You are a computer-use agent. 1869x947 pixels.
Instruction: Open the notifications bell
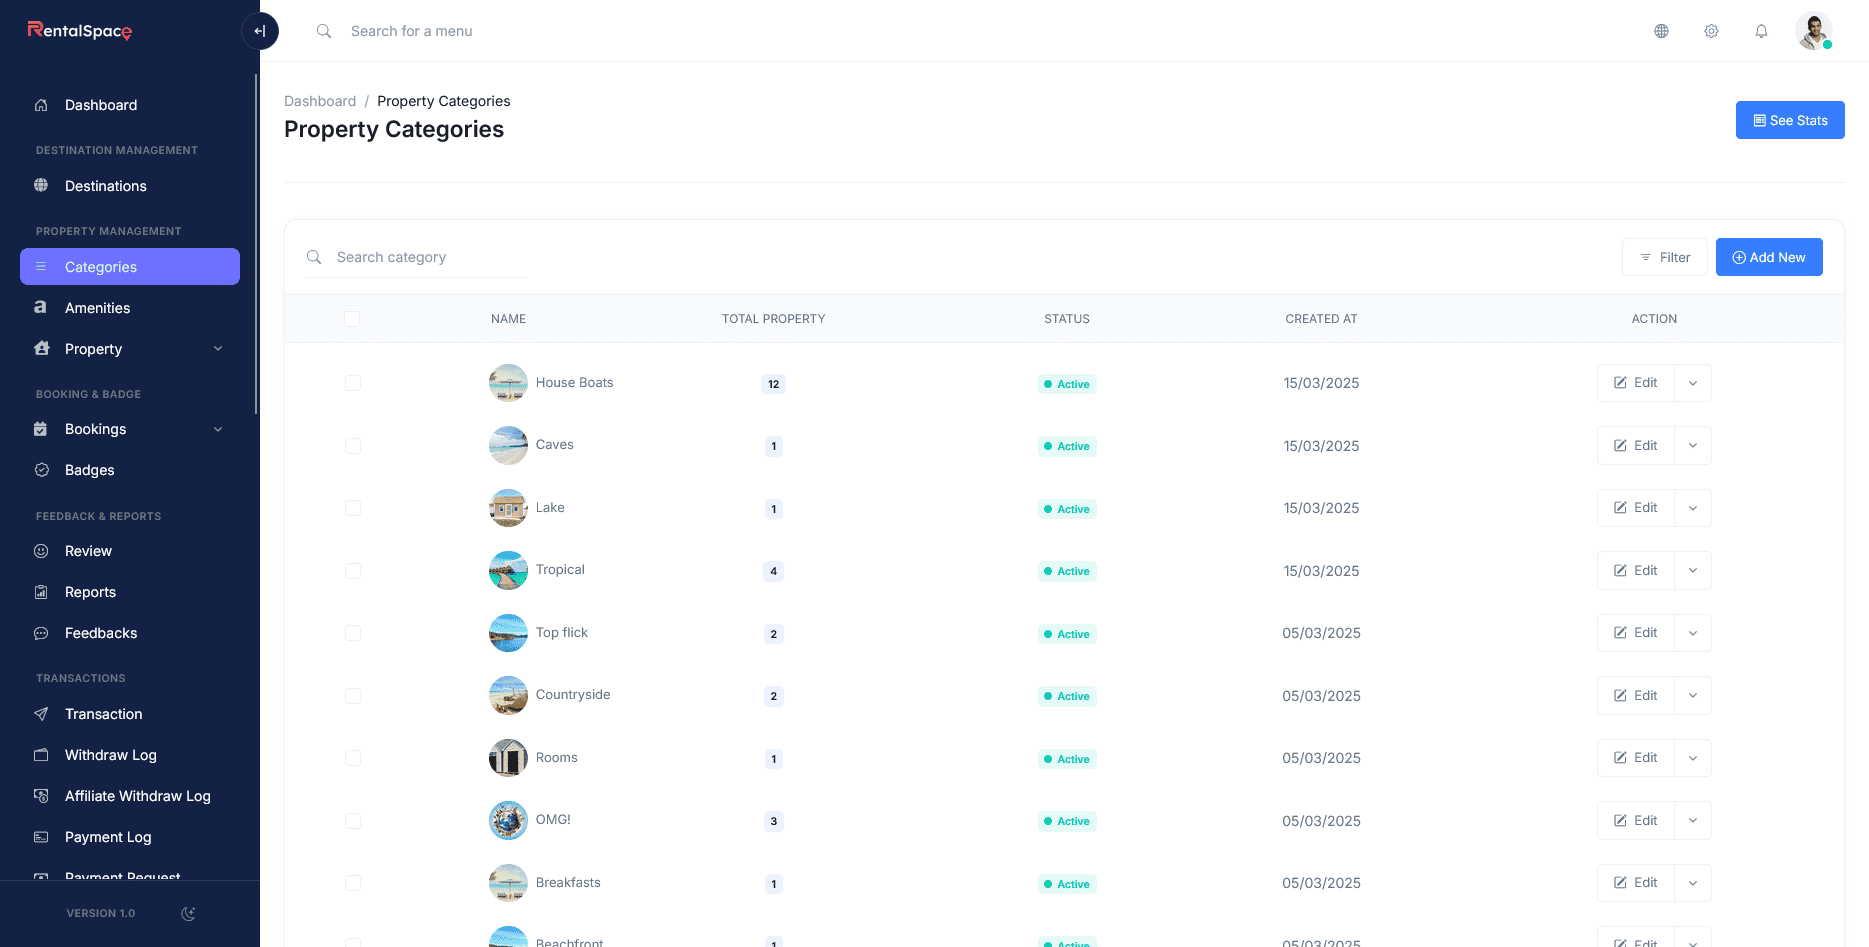pyautogui.click(x=1761, y=31)
